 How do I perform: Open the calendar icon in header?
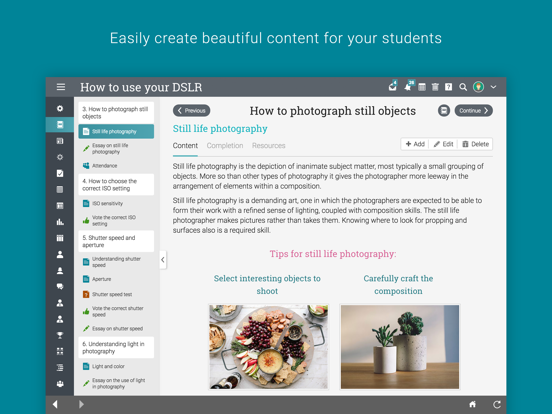click(422, 87)
